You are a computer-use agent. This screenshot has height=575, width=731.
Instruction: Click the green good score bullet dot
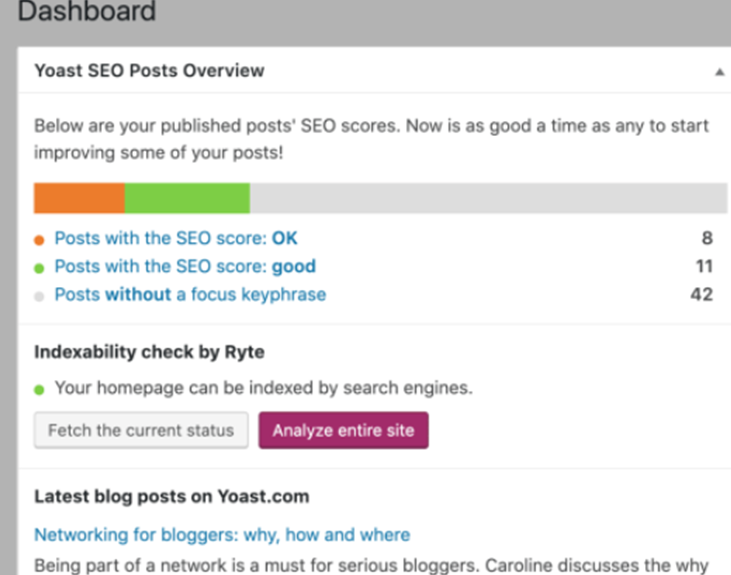point(39,268)
